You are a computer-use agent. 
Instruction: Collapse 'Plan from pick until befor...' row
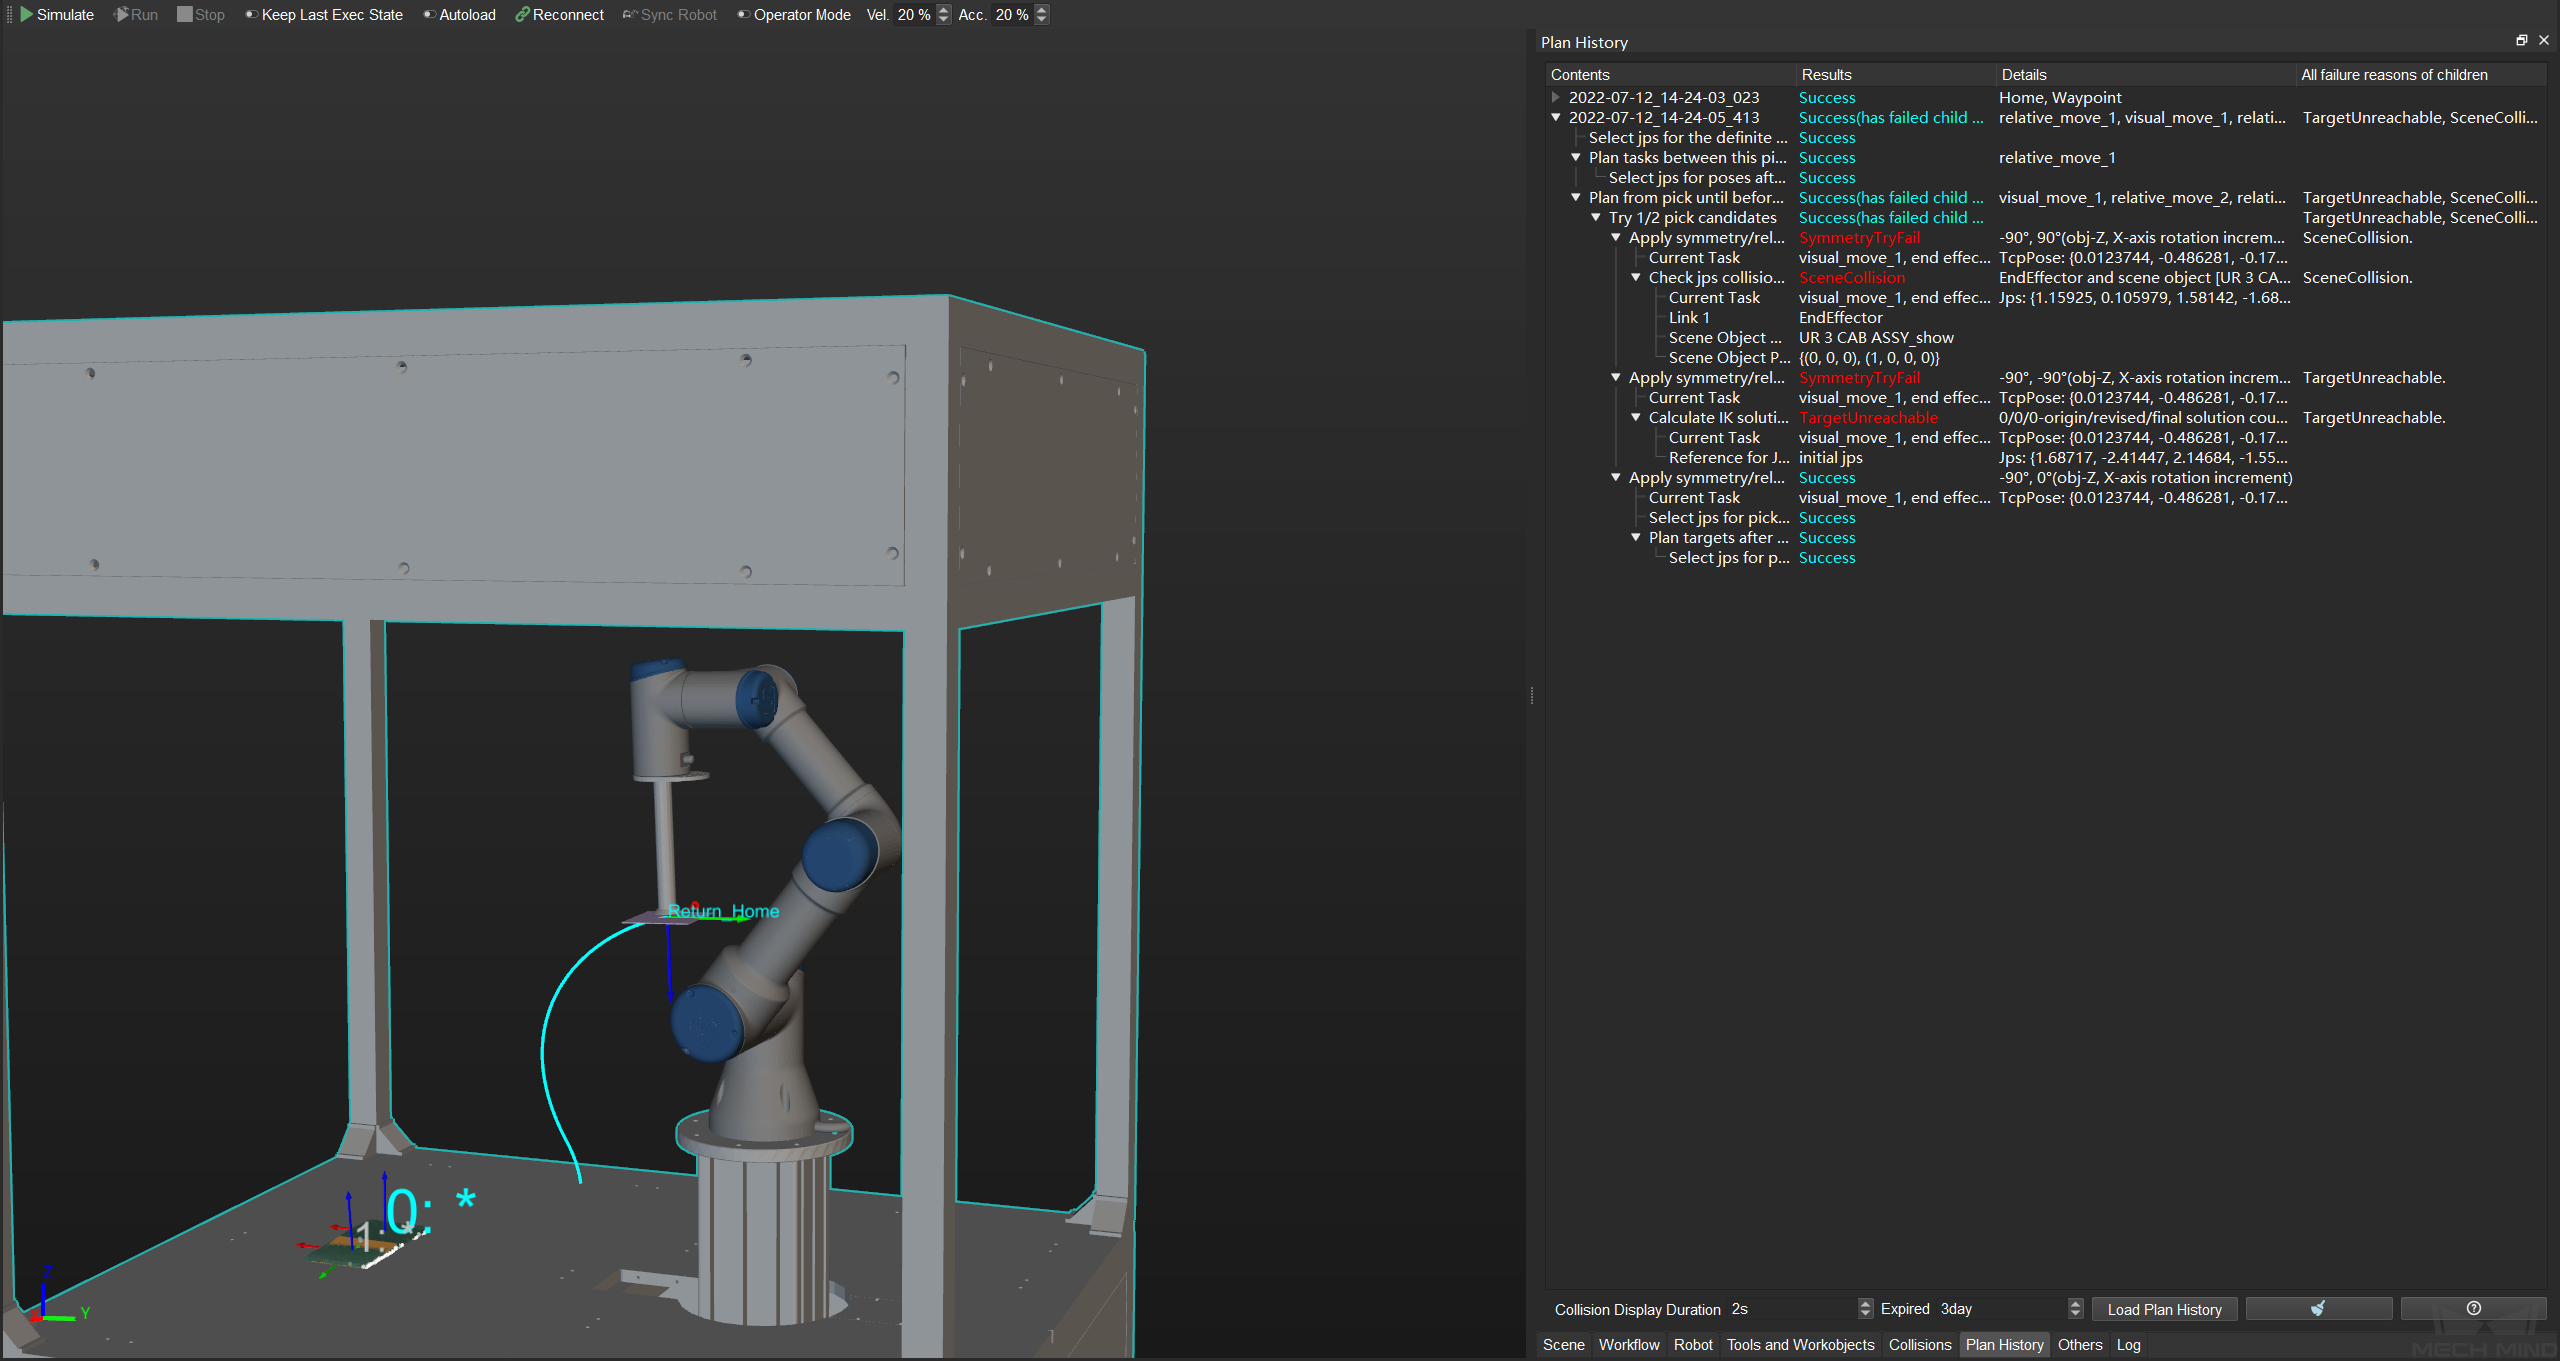click(x=1576, y=198)
